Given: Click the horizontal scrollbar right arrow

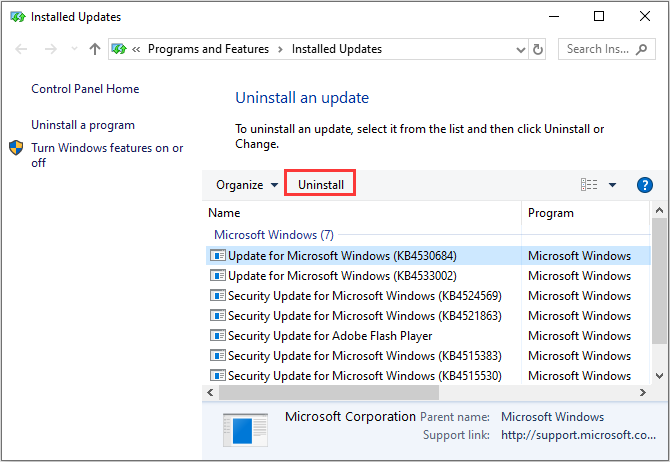Looking at the screenshot, I should 643,392.
